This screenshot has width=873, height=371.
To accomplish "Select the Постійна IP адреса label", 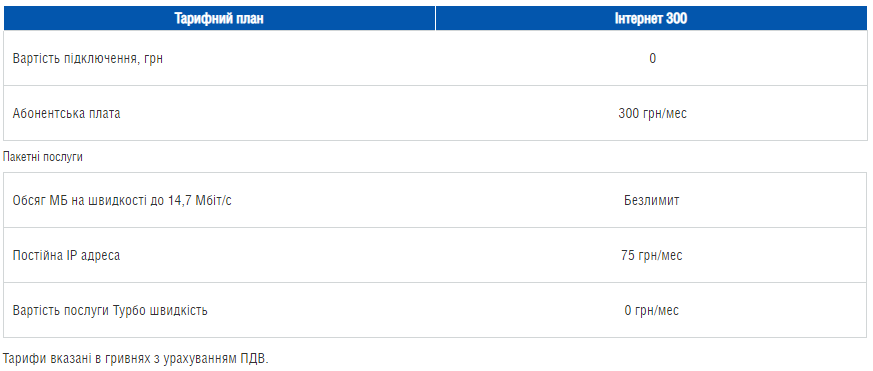I will 66,255.
